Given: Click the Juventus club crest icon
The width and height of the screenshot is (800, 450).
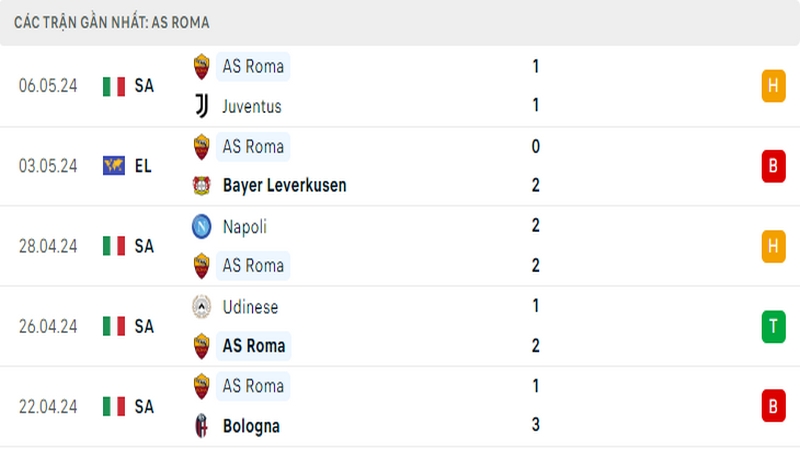Looking at the screenshot, I should (x=202, y=106).
